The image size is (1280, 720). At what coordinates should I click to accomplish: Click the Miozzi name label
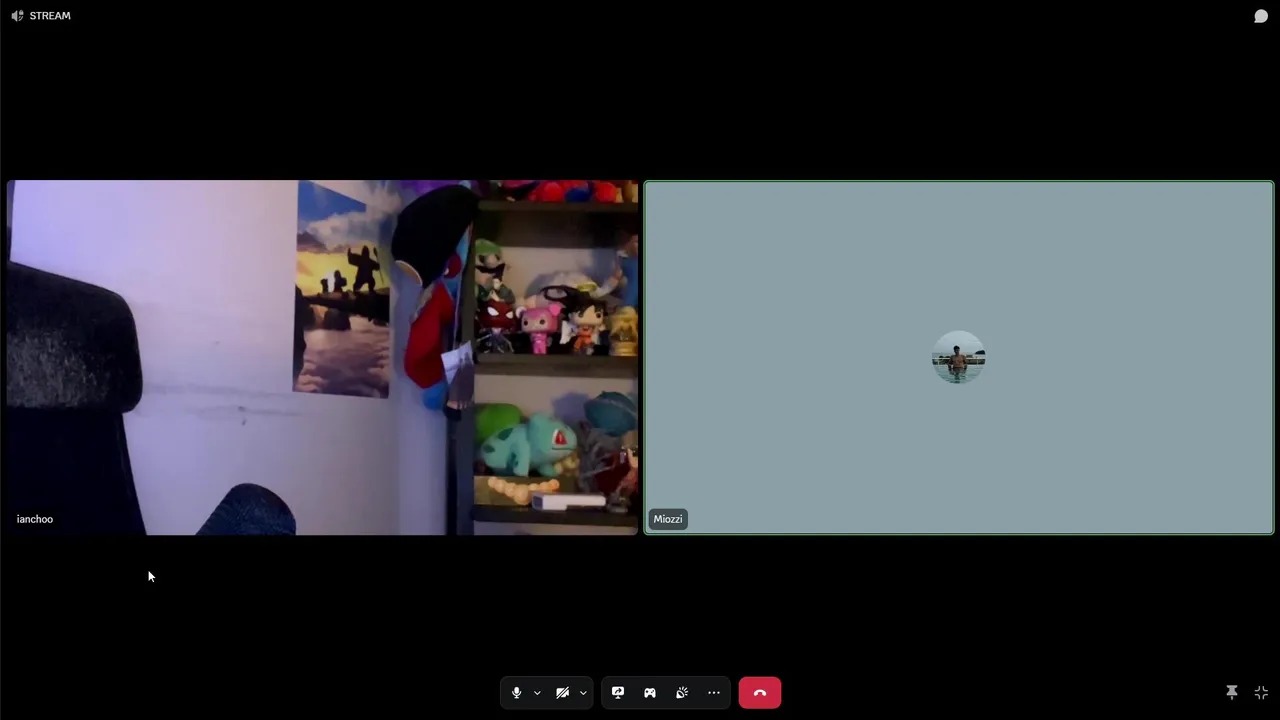coord(668,519)
